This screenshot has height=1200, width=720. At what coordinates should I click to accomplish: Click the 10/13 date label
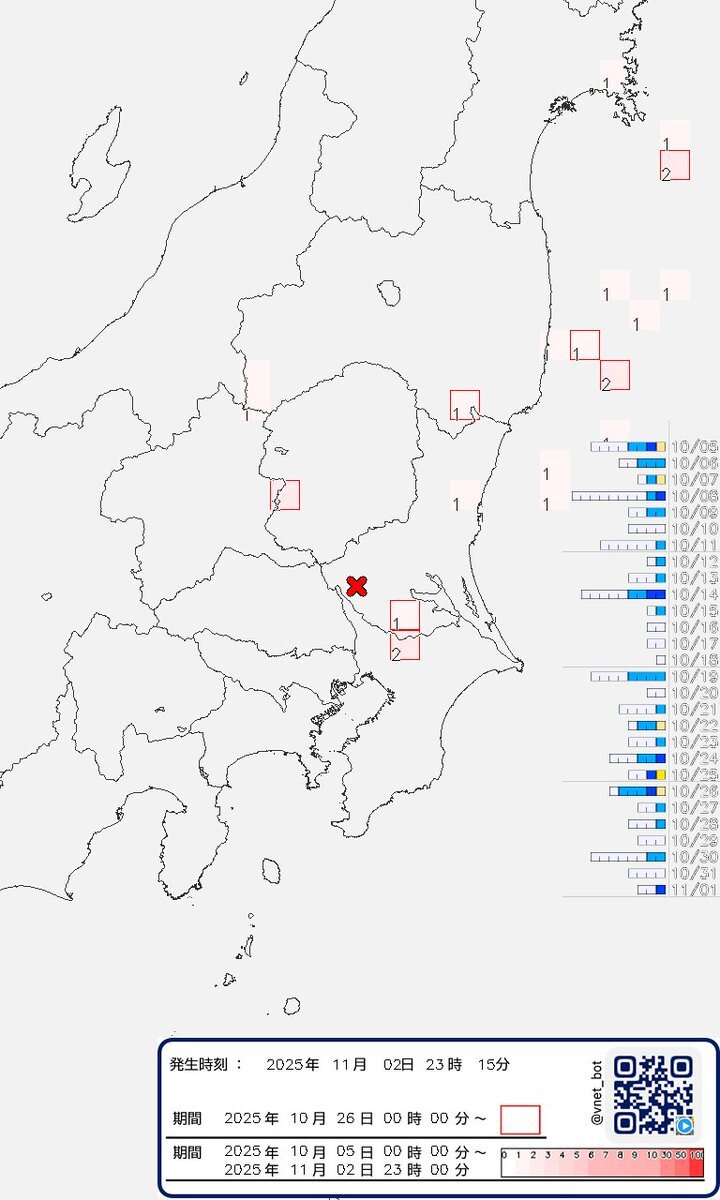[694, 578]
